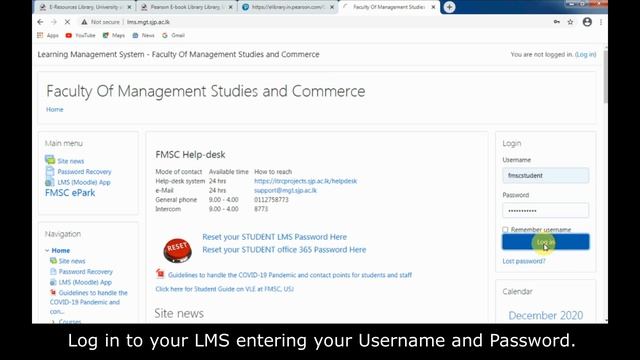The height and width of the screenshot is (360, 640).
Task: Click the COVID-19 guidelines PDF icon in content
Action: pos(160,273)
